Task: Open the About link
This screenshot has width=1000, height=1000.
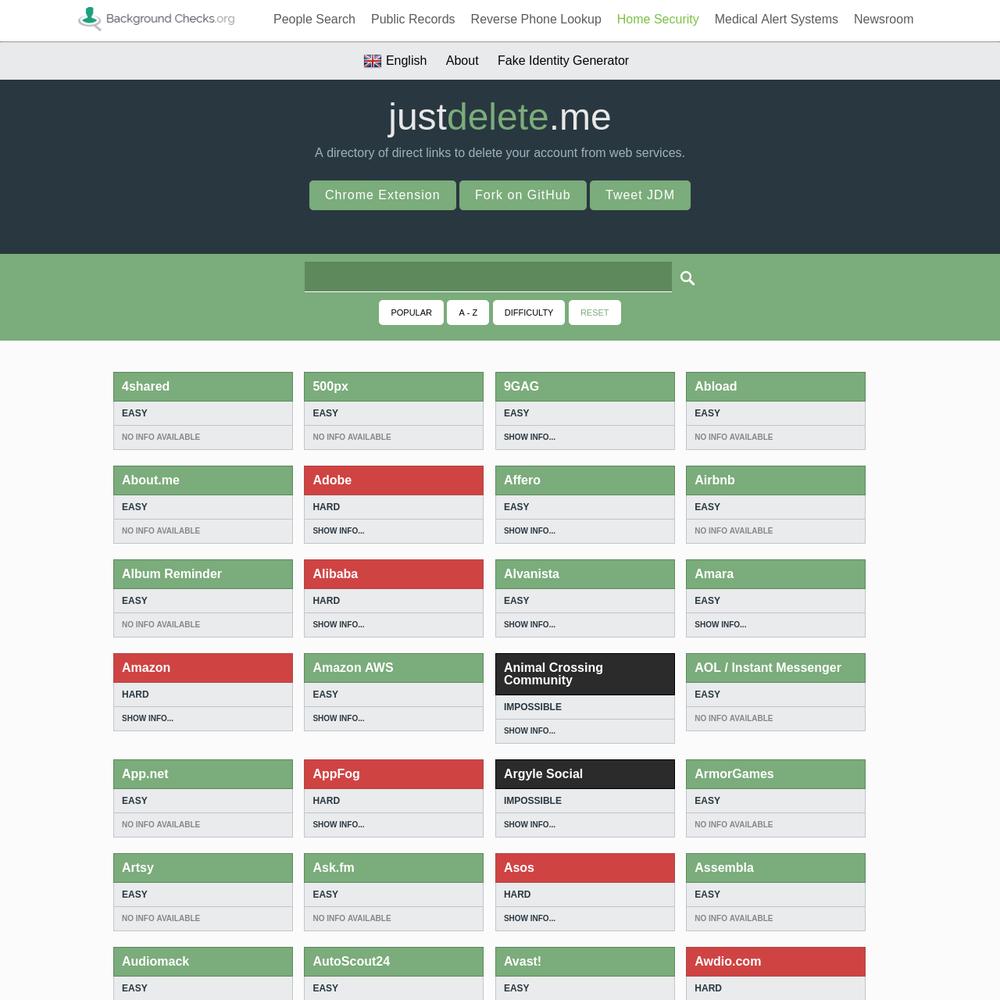Action: (462, 61)
